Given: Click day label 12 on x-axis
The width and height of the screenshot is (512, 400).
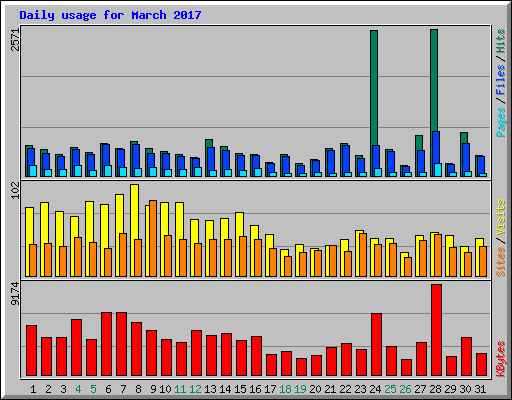Looking at the screenshot, I should point(195,389).
